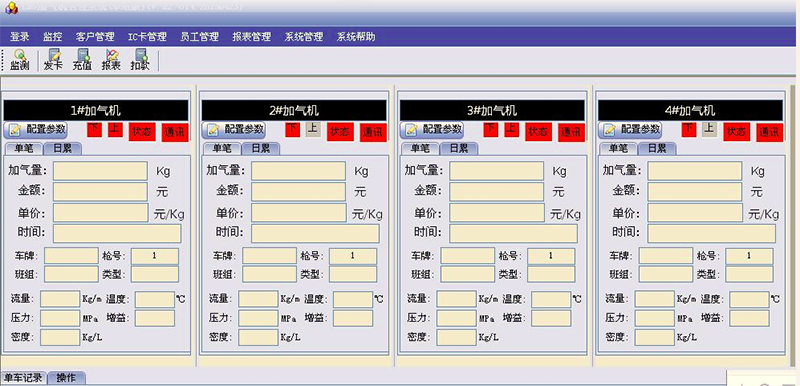
Task: Switch to 日累 tab on 2#加气机
Action: pos(261,148)
